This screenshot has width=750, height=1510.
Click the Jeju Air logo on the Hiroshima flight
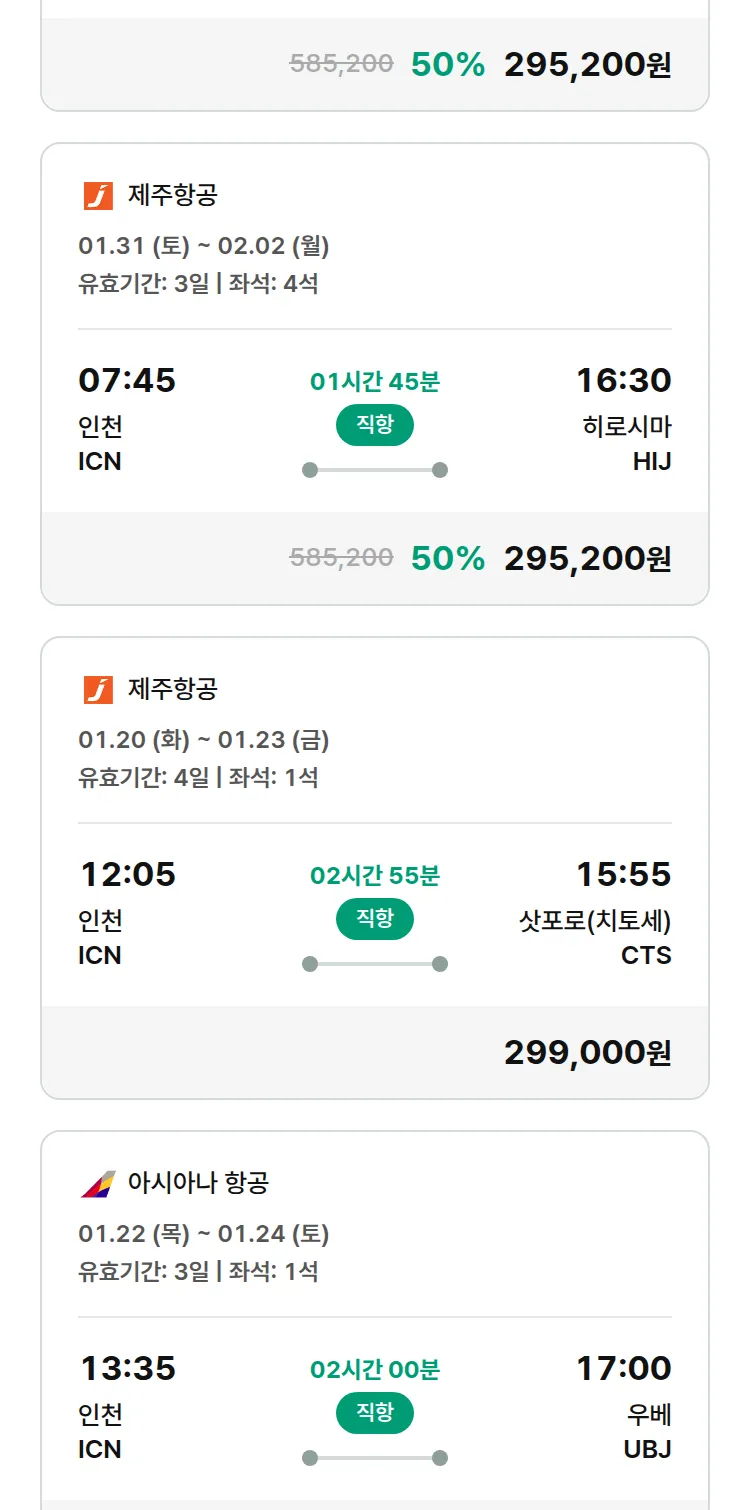point(98,196)
